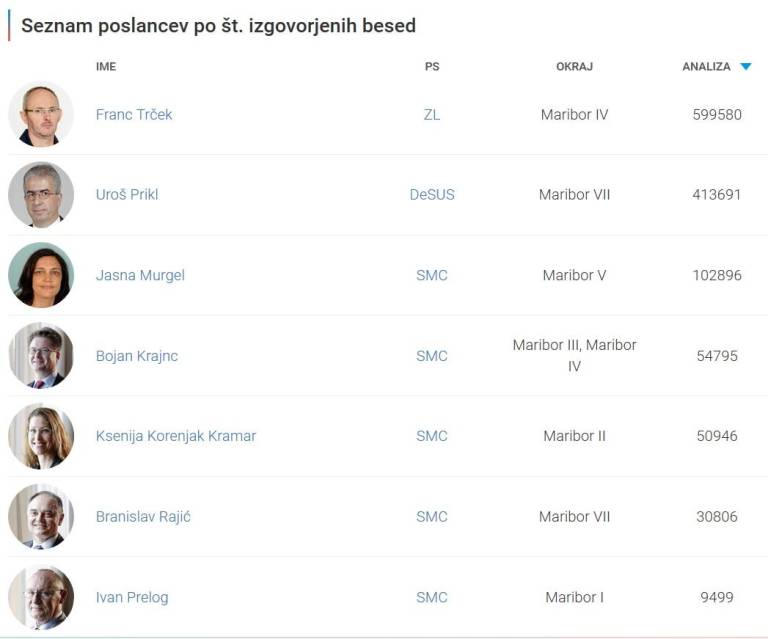The width and height of the screenshot is (768, 639).
Task: Open the Franc Trček name link
Action: pyautogui.click(x=134, y=115)
